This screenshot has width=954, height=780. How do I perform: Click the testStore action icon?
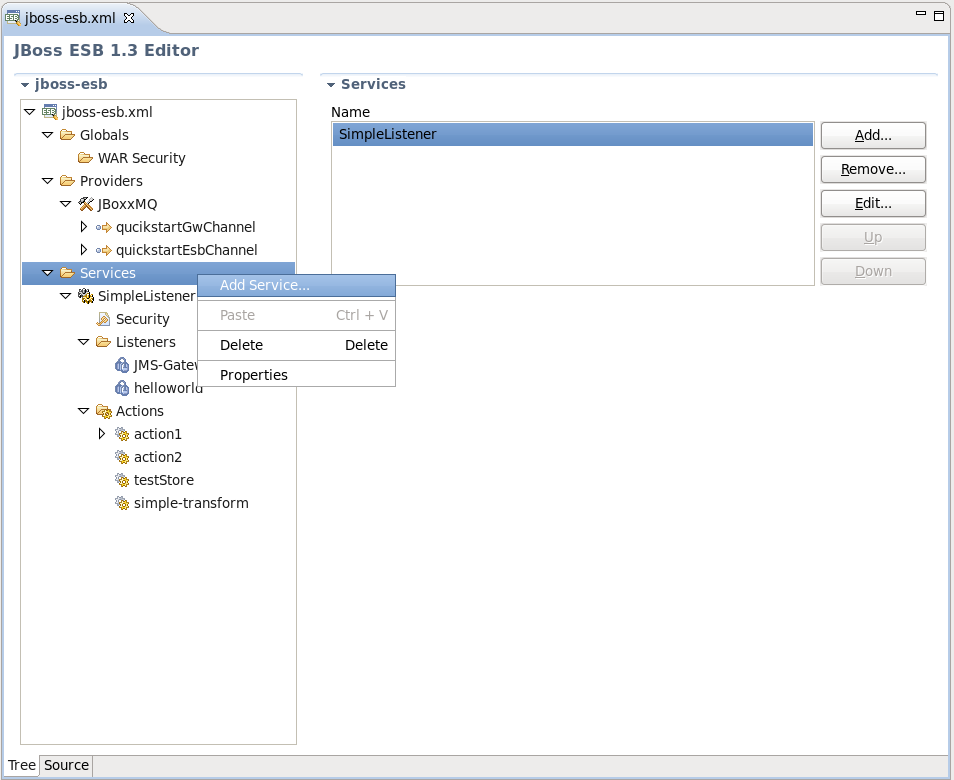[122, 480]
